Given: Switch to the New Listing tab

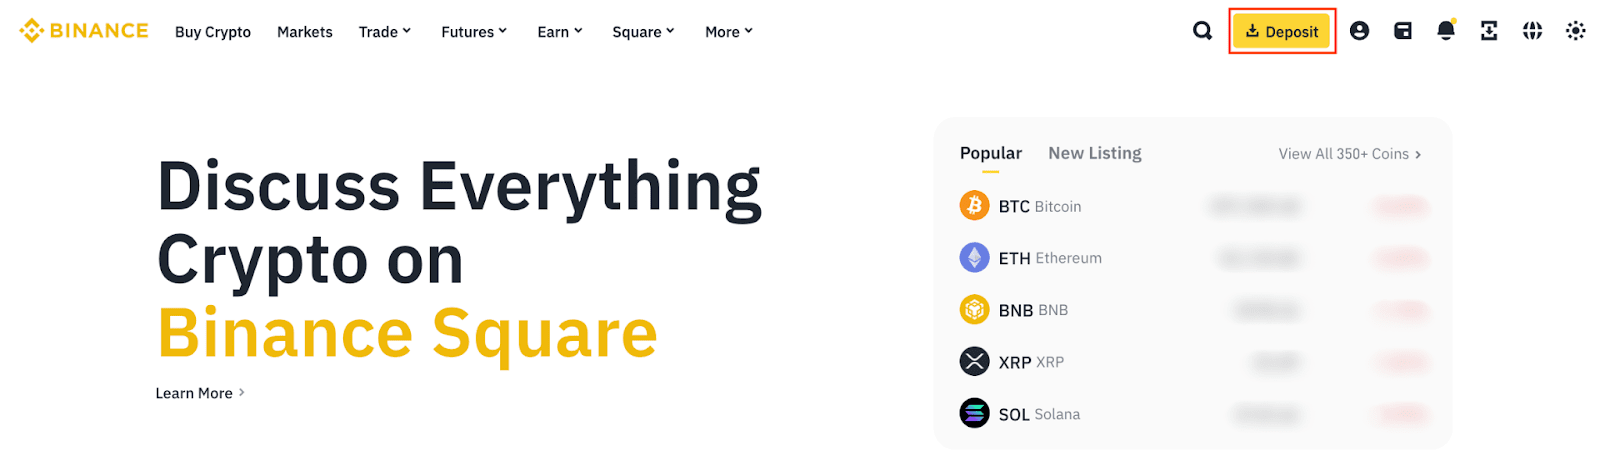Looking at the screenshot, I should (x=1094, y=153).
